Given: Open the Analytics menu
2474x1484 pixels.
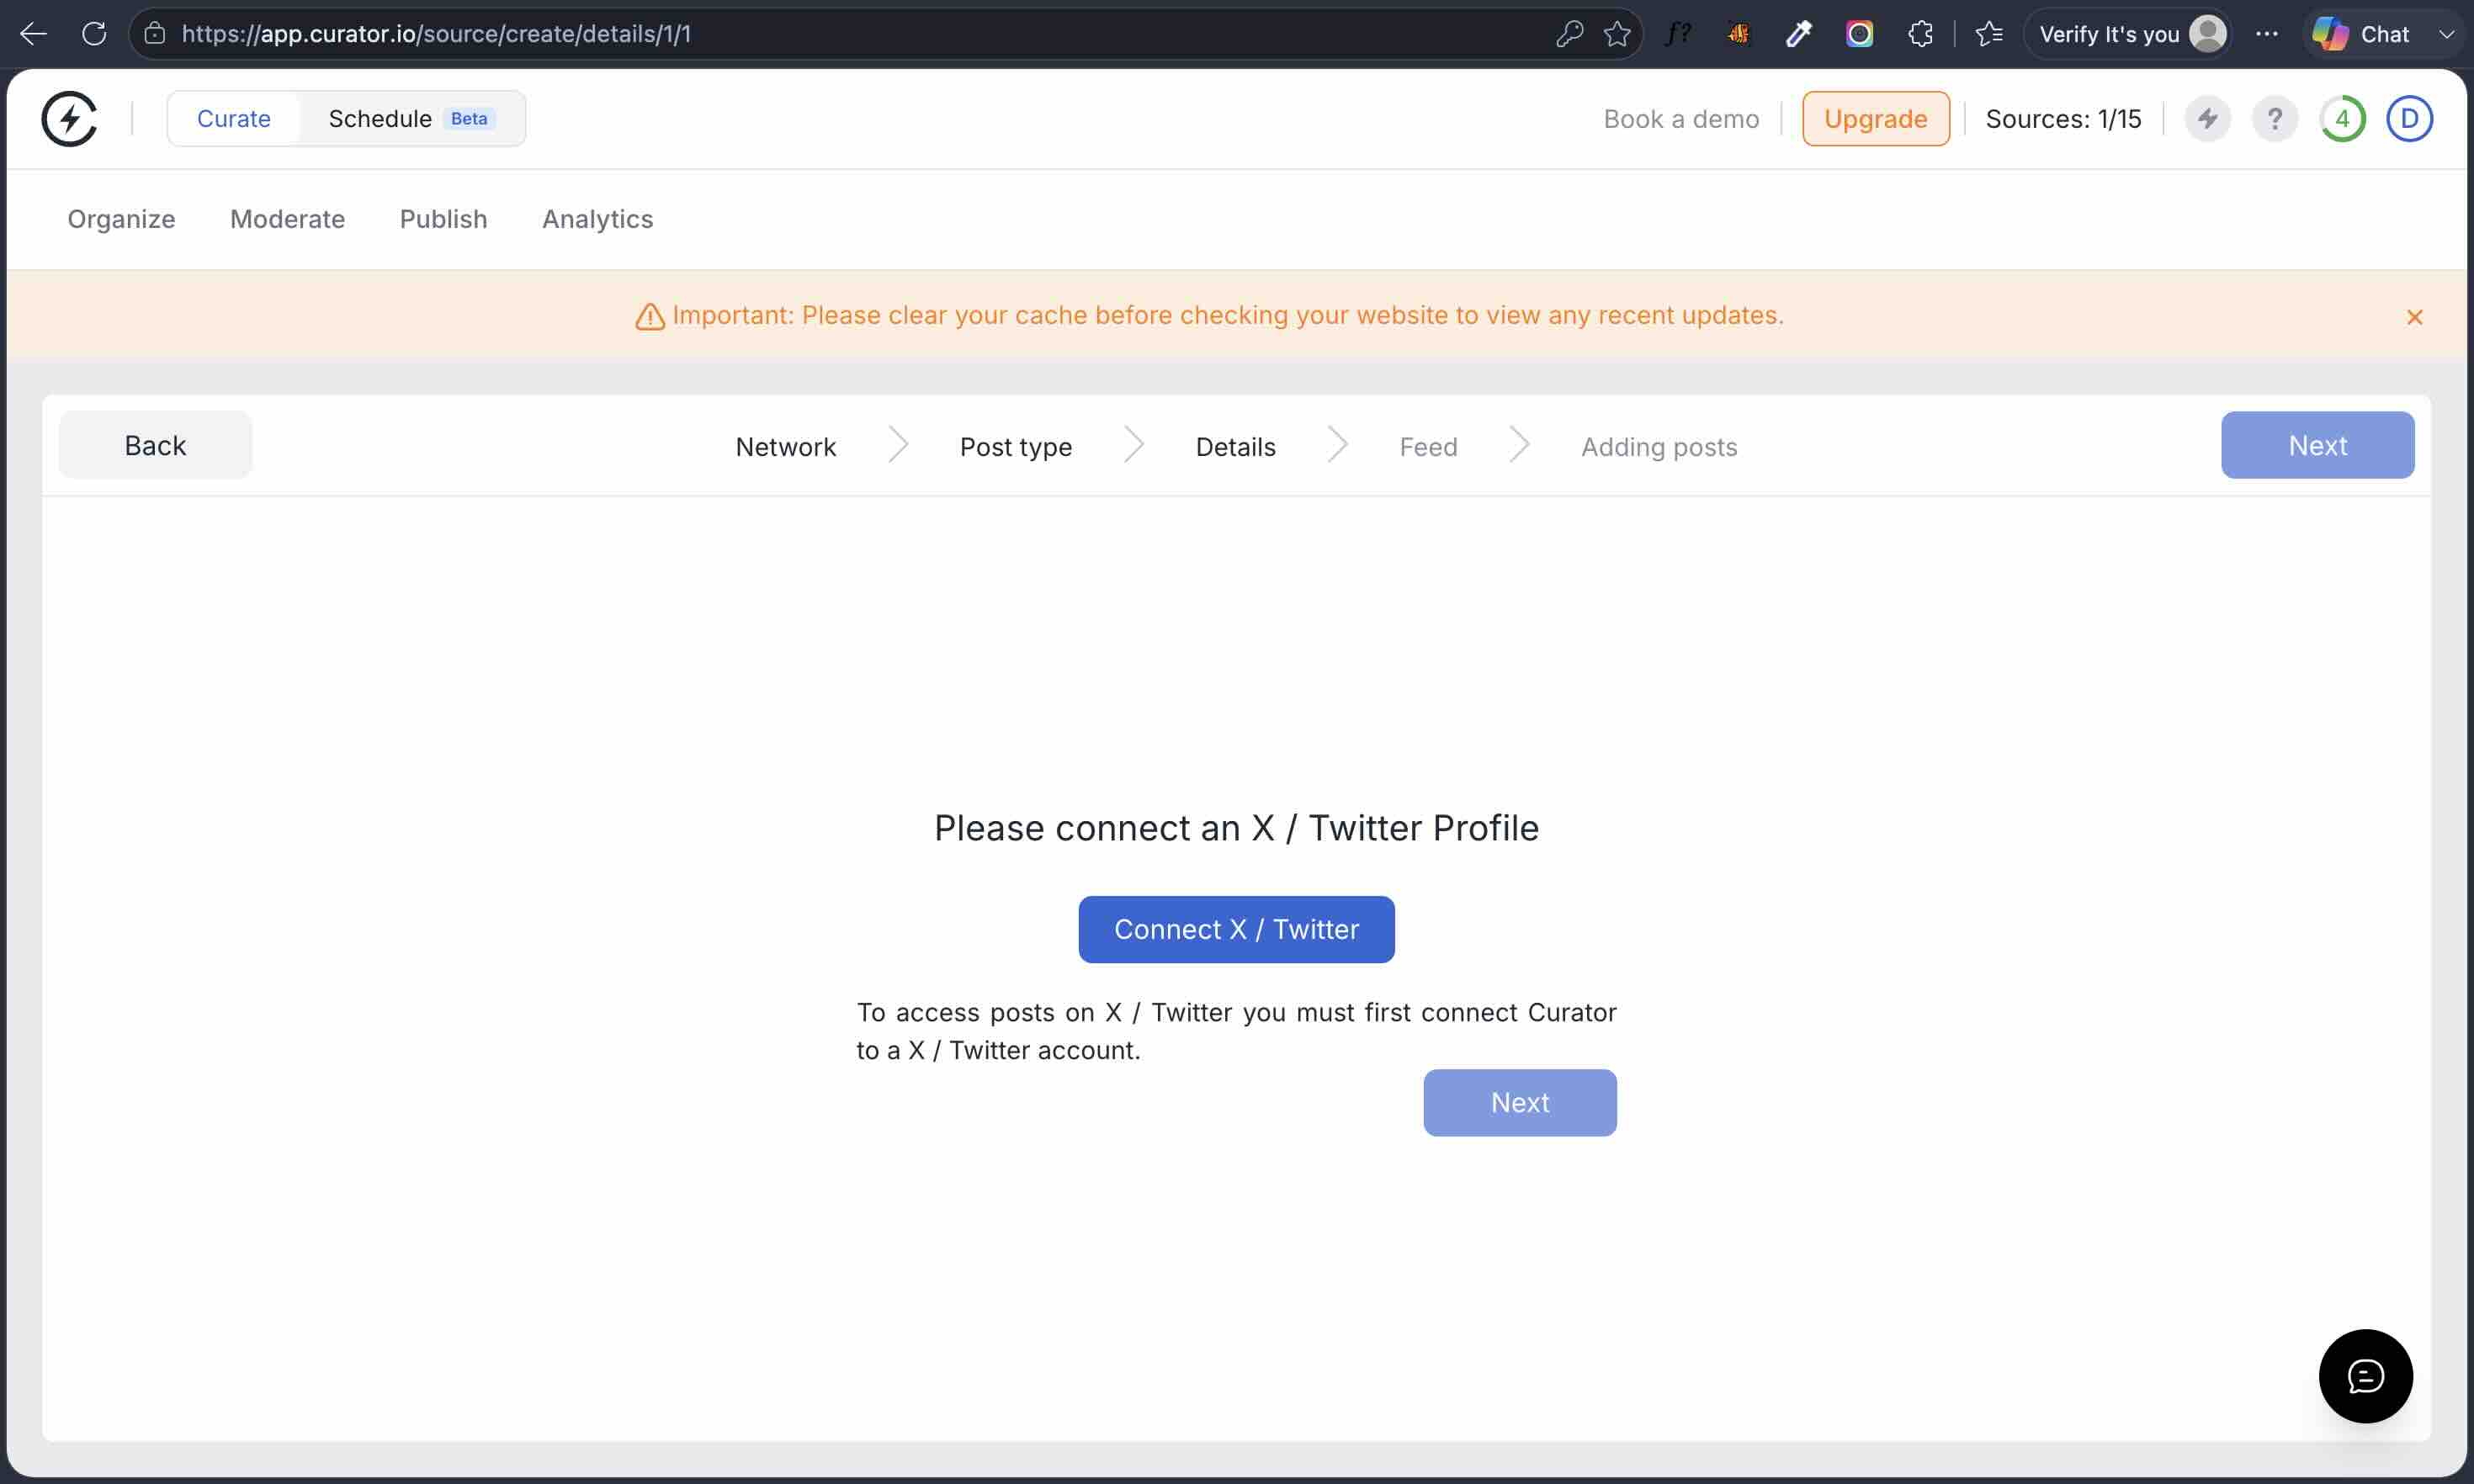Looking at the screenshot, I should click(598, 219).
